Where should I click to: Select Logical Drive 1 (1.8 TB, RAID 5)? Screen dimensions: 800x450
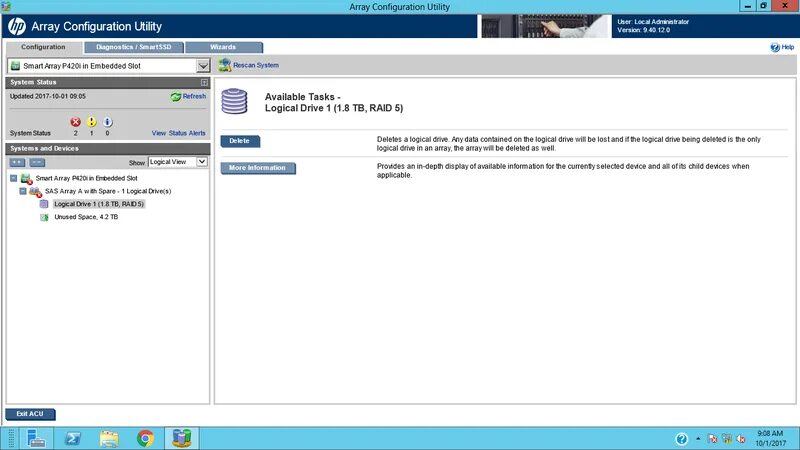pyautogui.click(x=99, y=204)
